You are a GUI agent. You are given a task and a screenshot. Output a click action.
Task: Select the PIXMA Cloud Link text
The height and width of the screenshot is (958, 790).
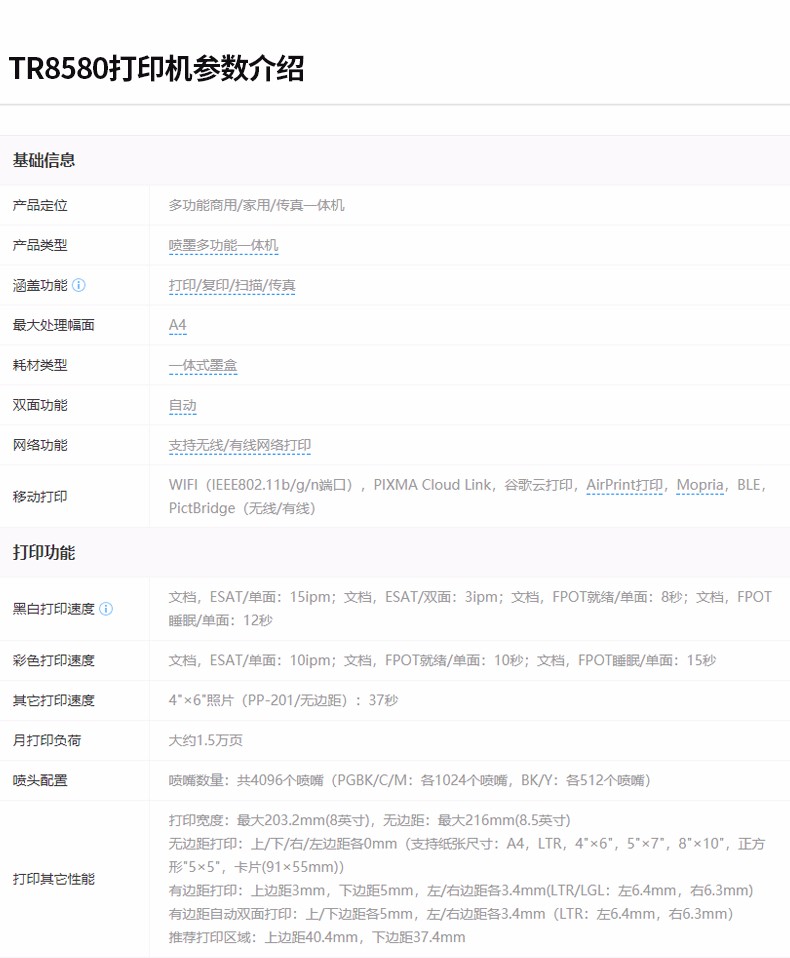pos(432,485)
